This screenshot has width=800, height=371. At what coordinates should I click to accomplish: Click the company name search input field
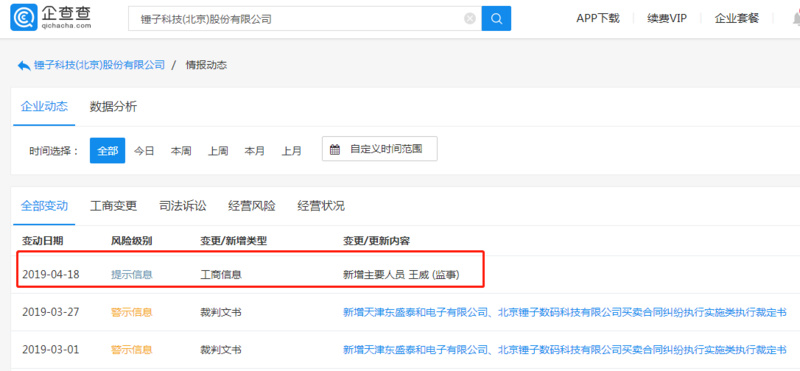pos(305,18)
